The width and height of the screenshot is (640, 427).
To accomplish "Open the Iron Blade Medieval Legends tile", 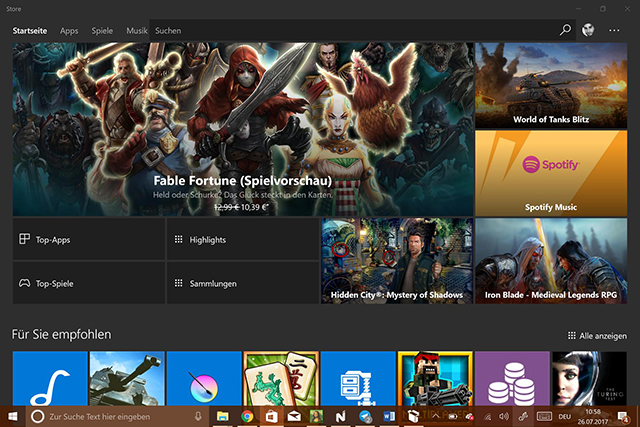I will [551, 260].
